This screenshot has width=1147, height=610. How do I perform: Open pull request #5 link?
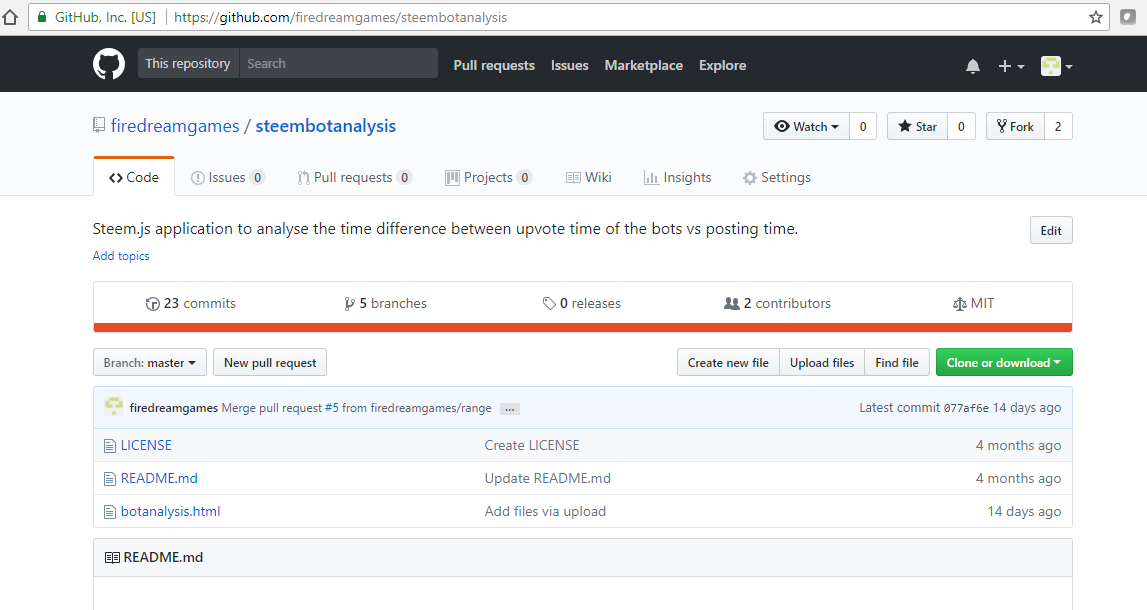click(x=331, y=408)
